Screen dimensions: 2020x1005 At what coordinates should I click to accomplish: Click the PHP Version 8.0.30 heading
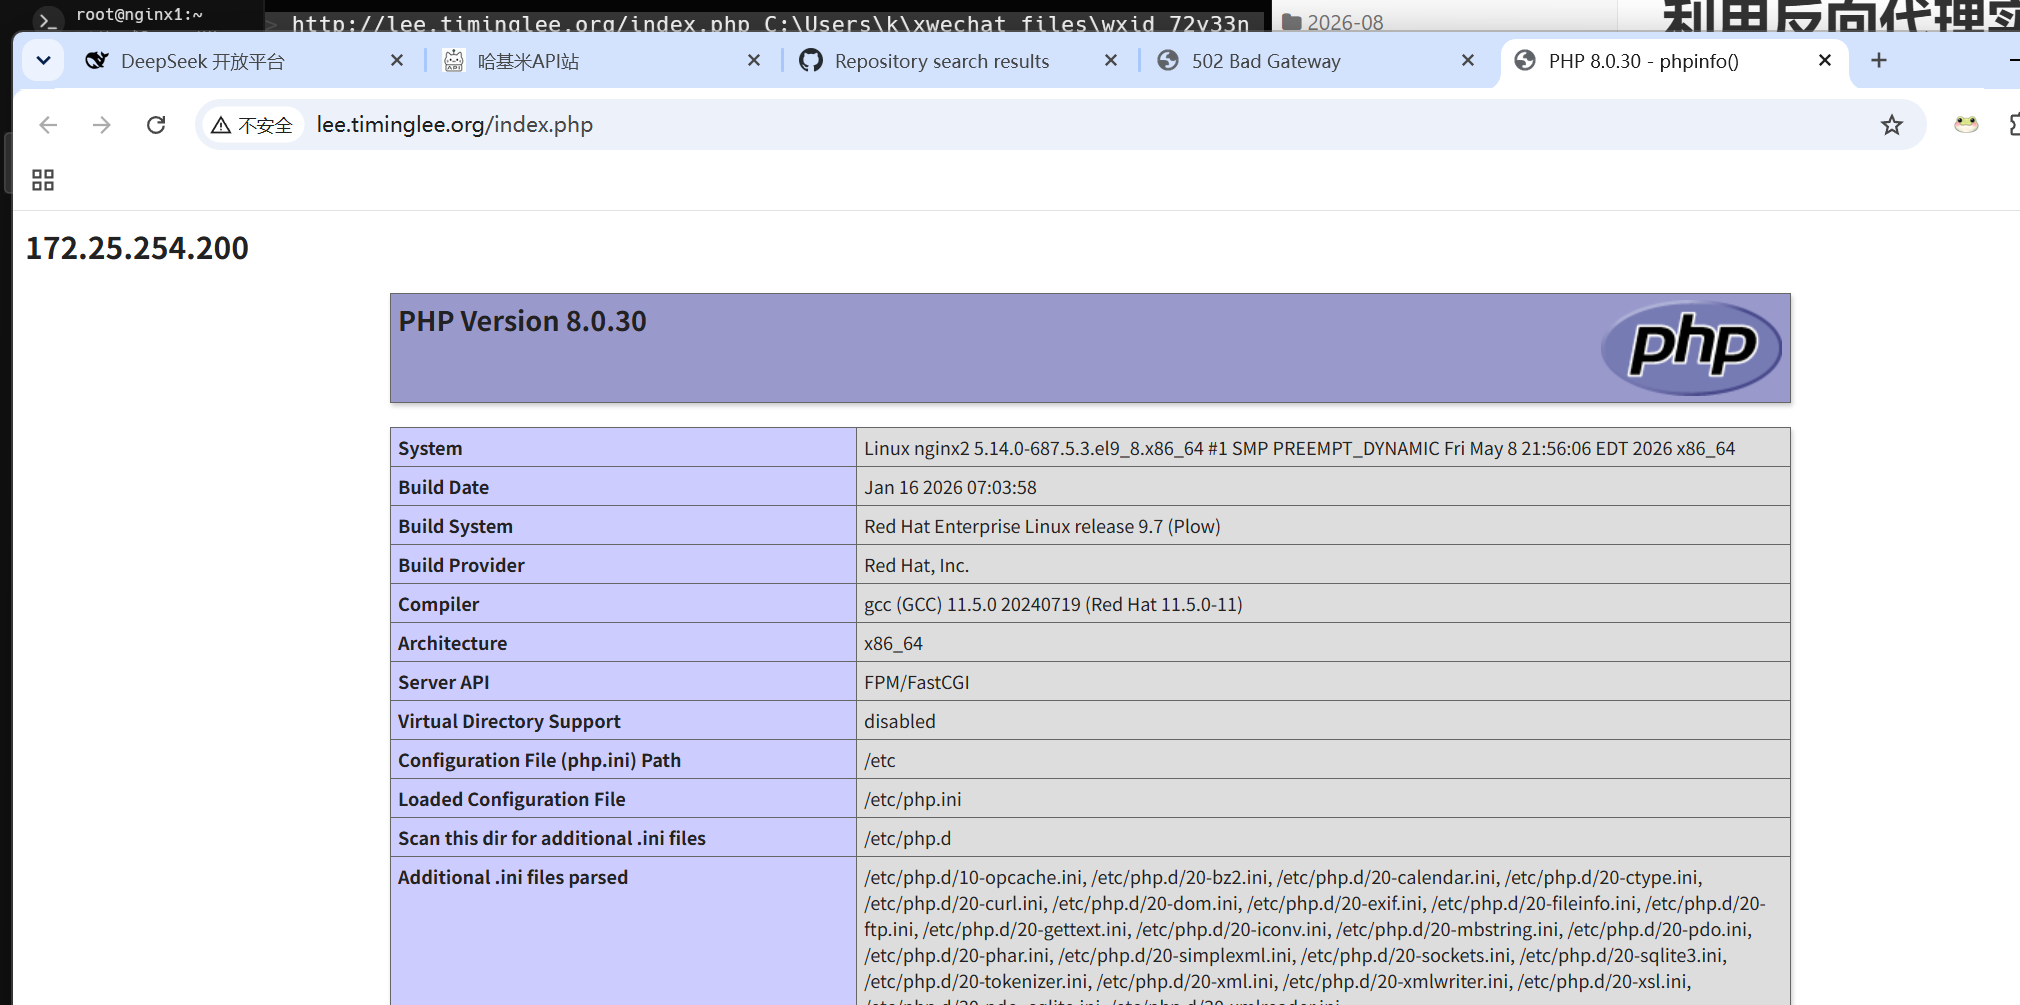(x=522, y=321)
